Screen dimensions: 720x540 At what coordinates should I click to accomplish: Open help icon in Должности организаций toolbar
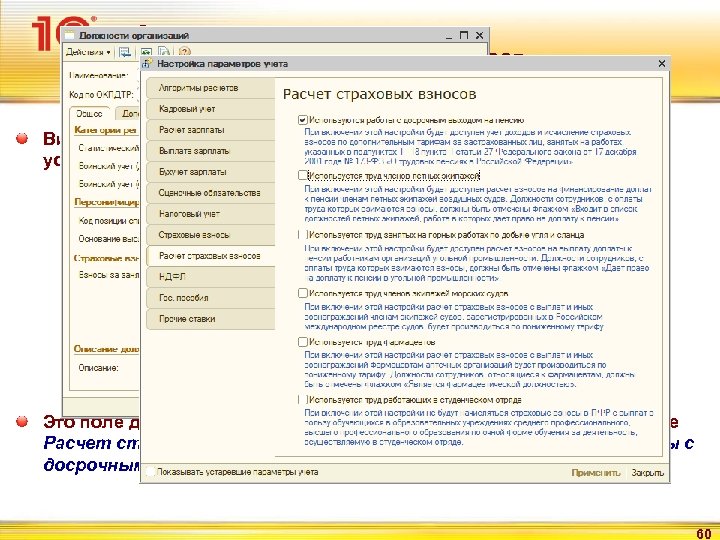tap(184, 52)
